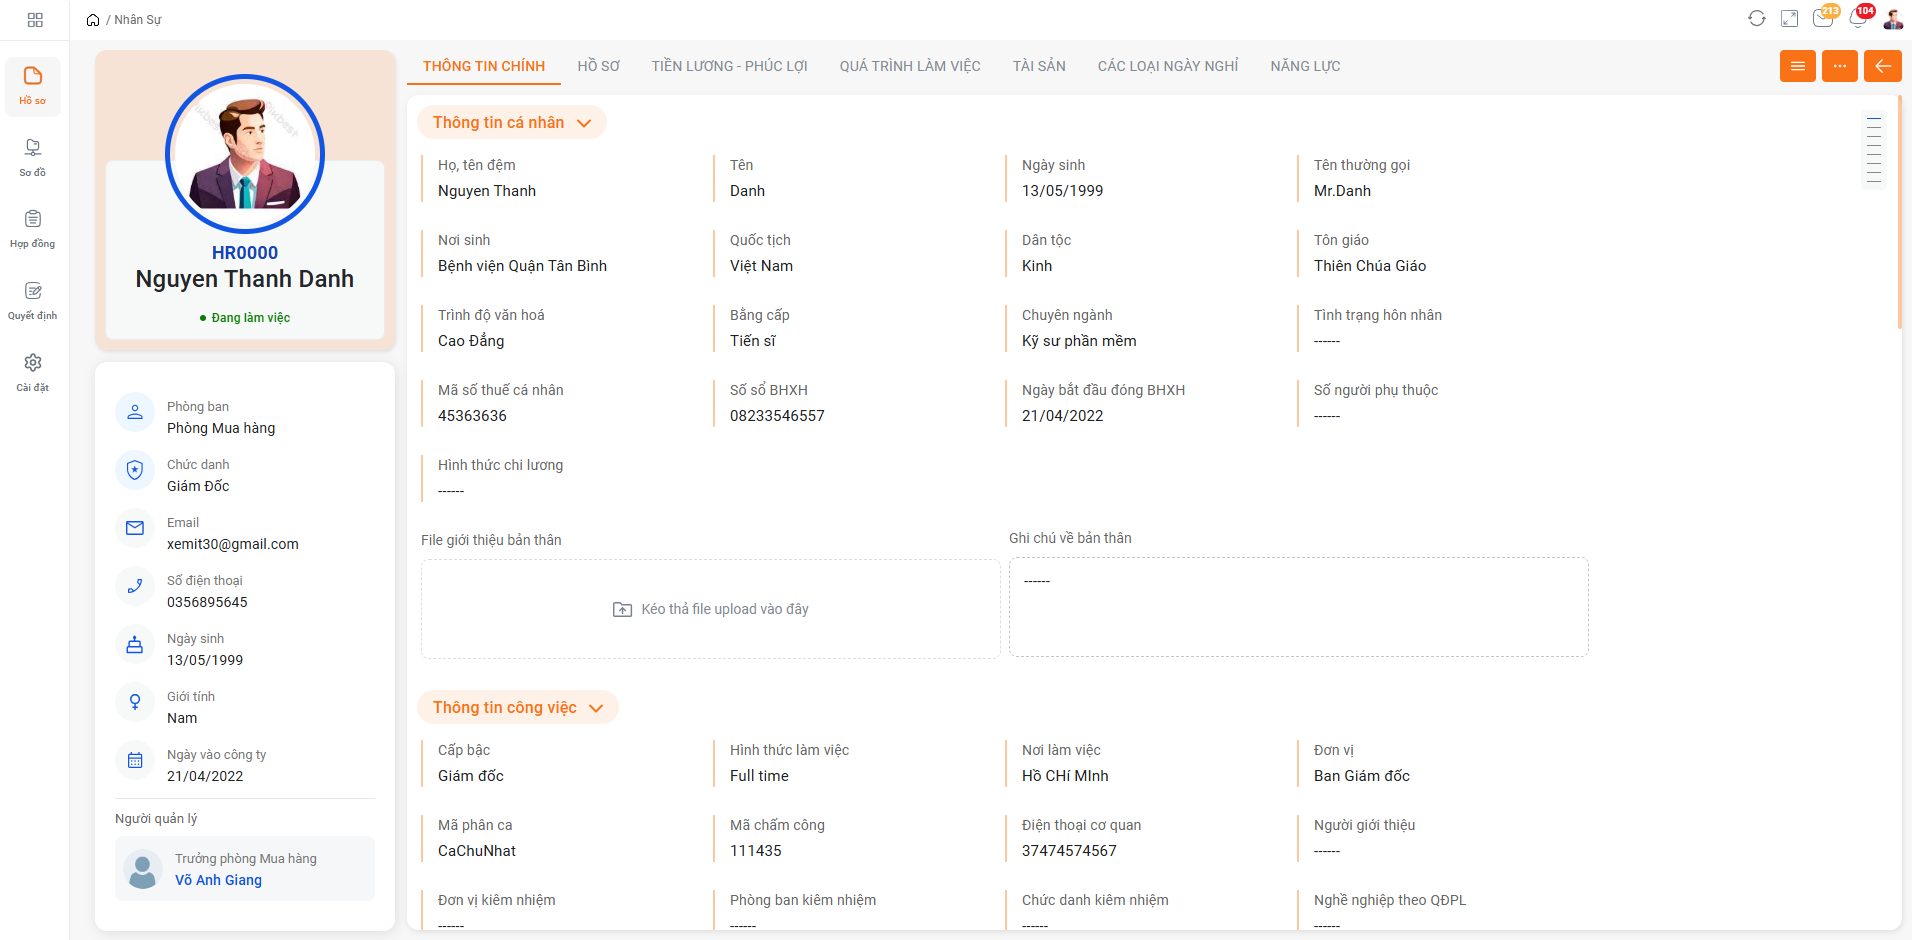Switch to Tiền lương - Phúc lợi tab
The image size is (1912, 940).
point(729,66)
